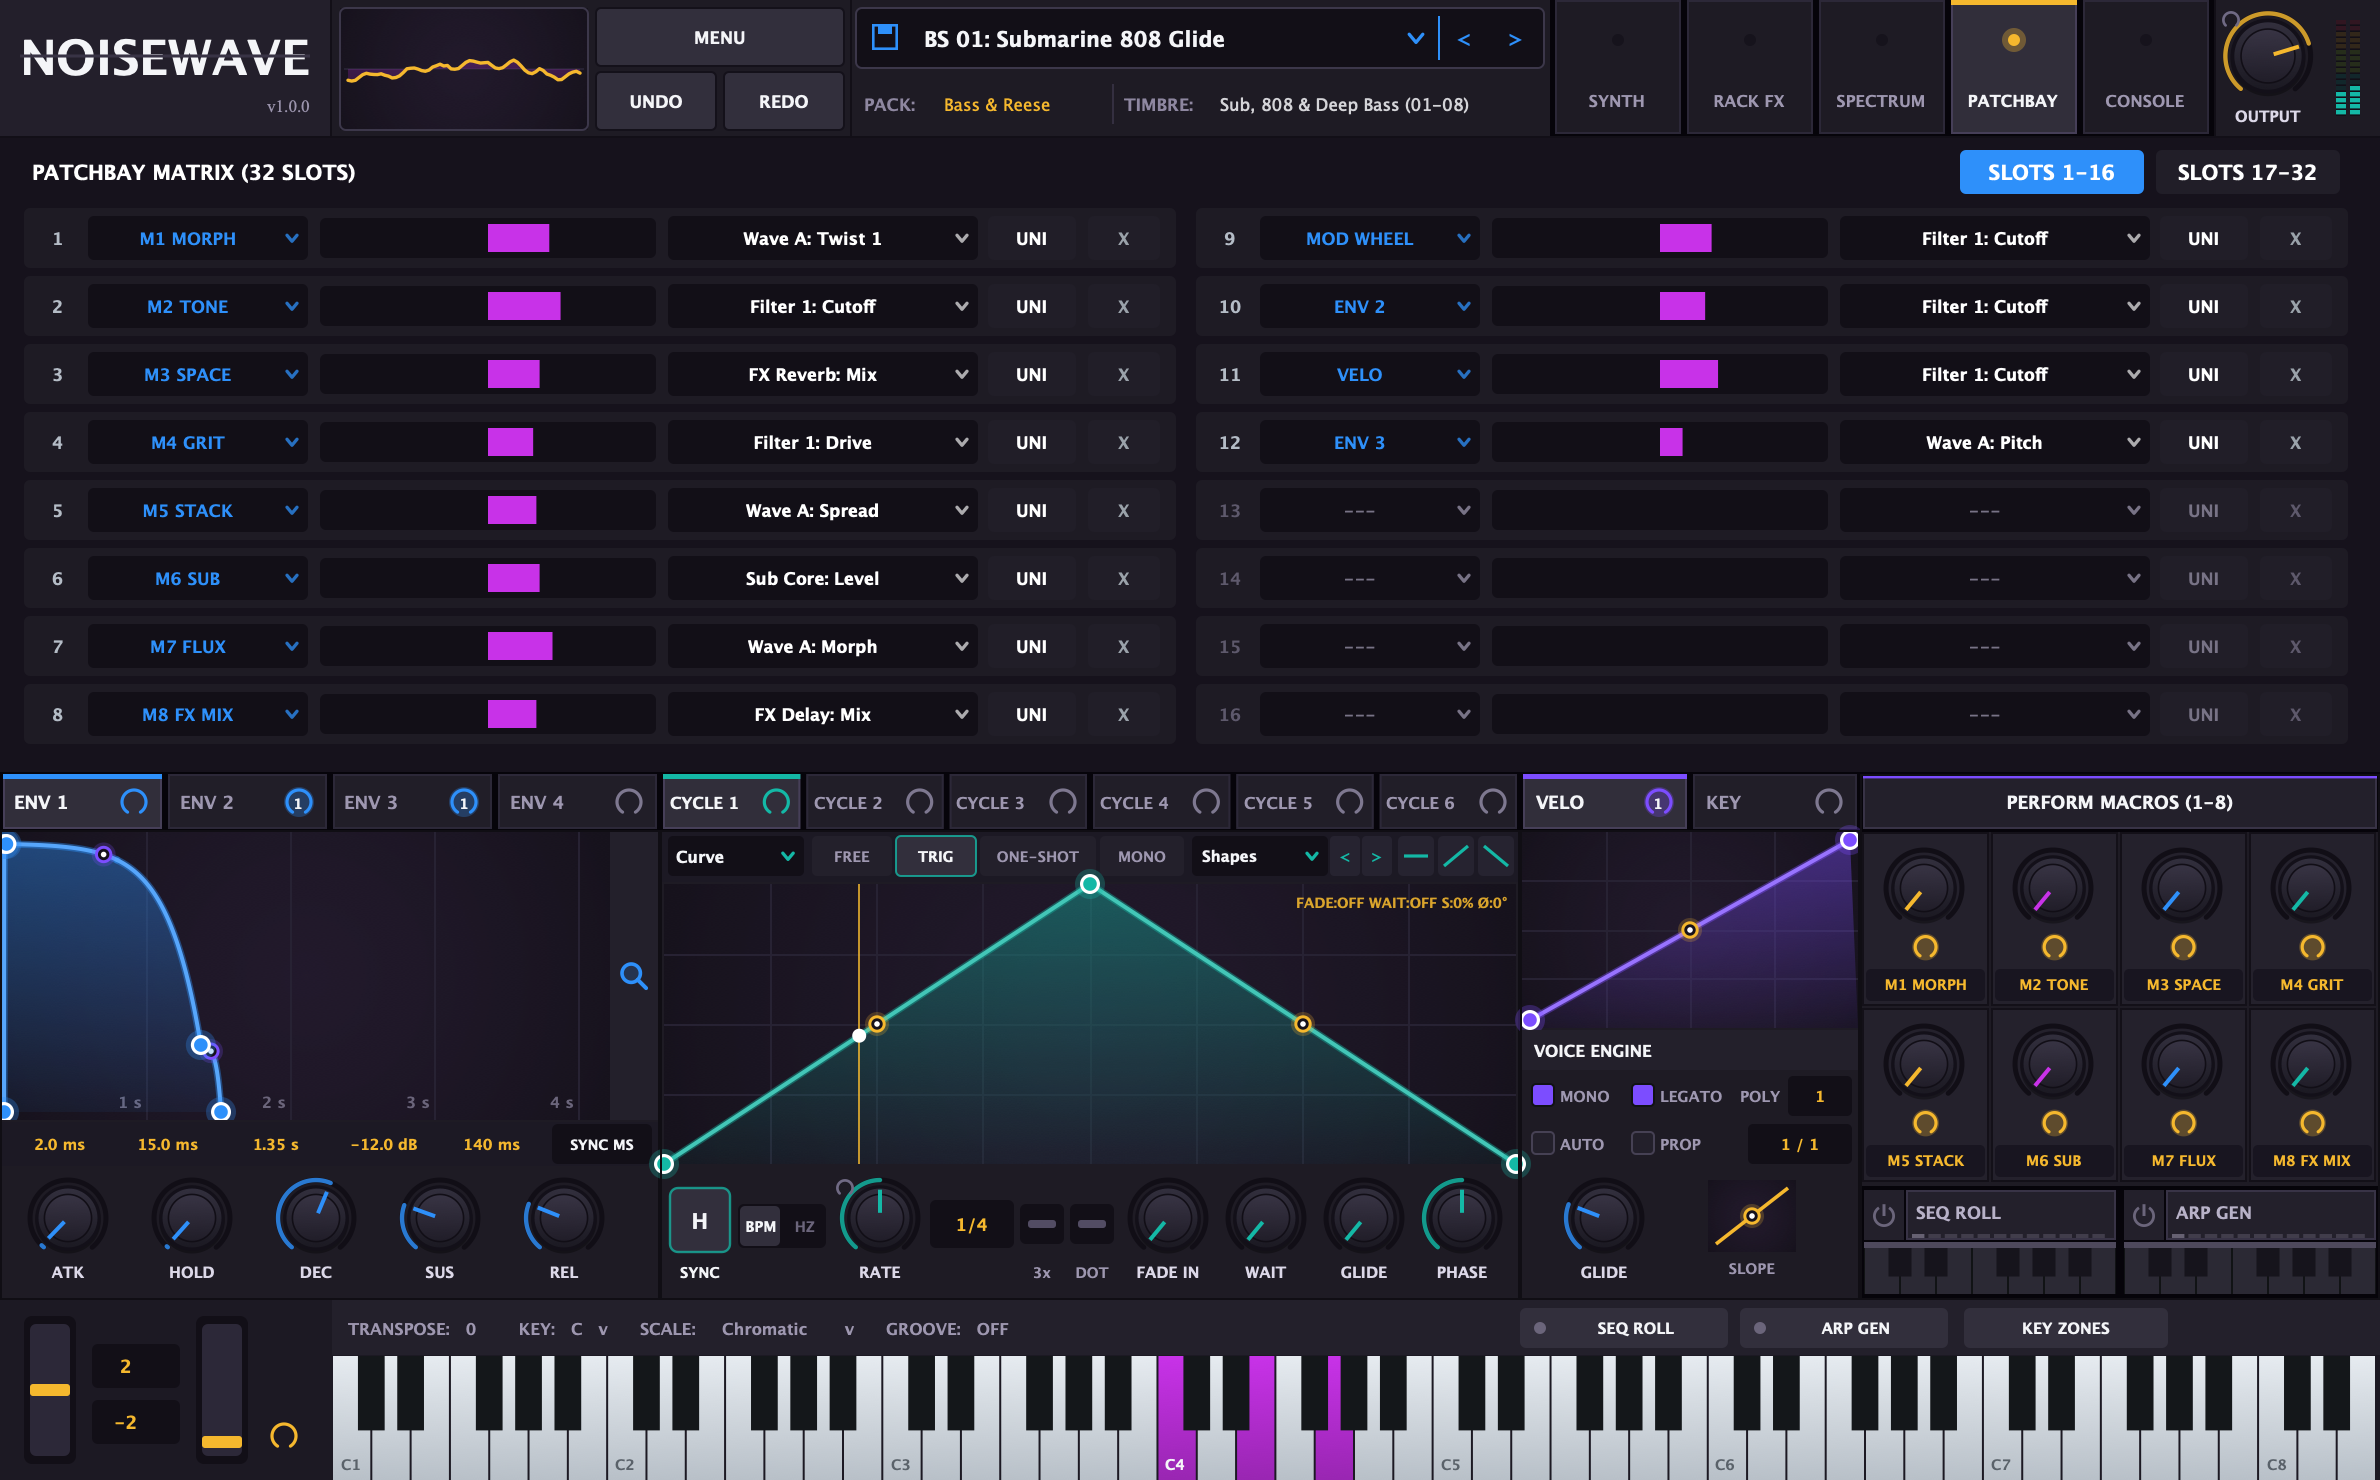
Task: Switch to the SYNTH tab
Action: [1616, 67]
